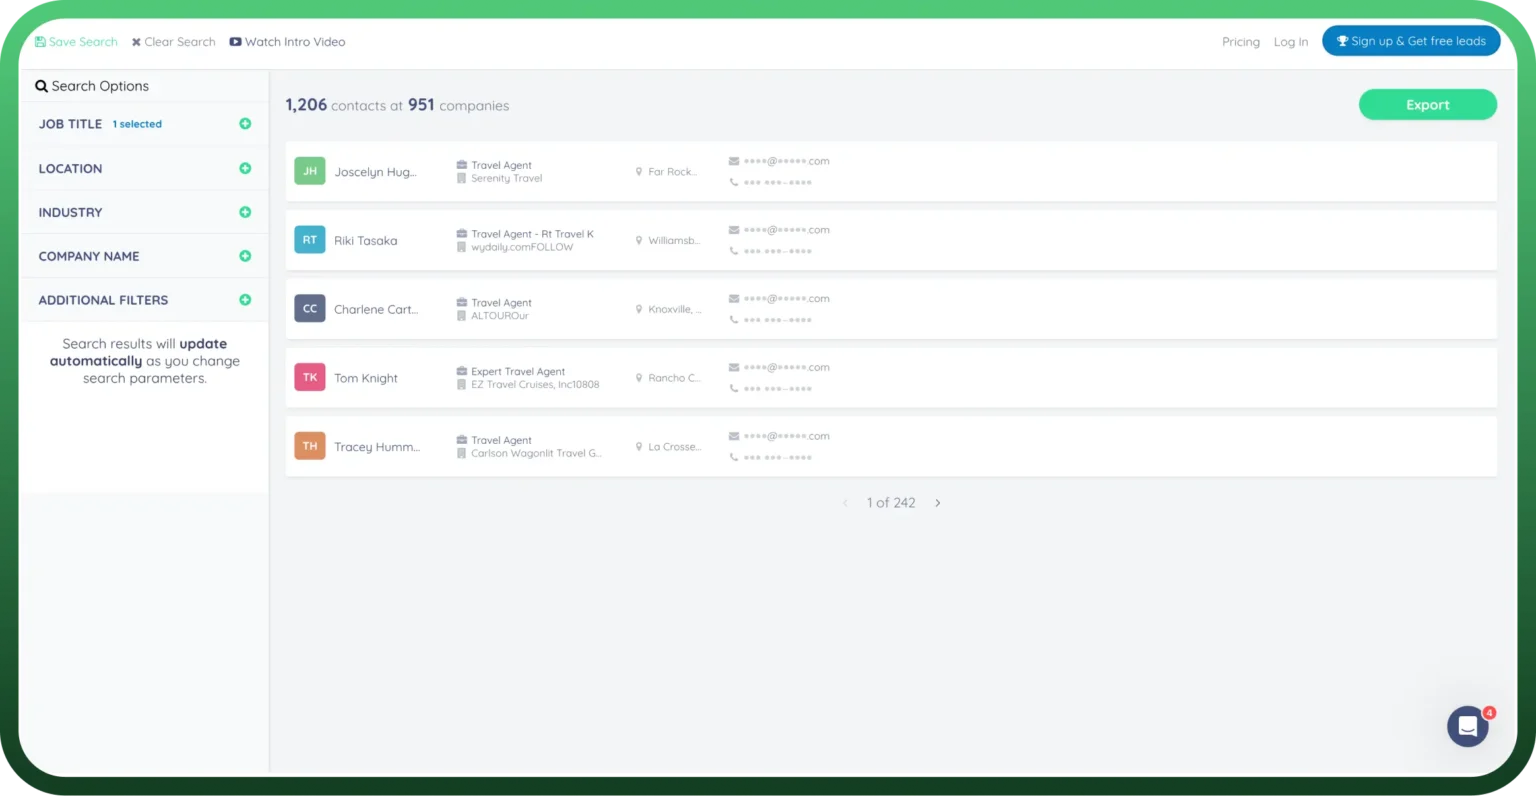This screenshot has height=796, width=1536.
Task: Open the ADDITIONAL FILTERS label
Action: [x=103, y=300]
